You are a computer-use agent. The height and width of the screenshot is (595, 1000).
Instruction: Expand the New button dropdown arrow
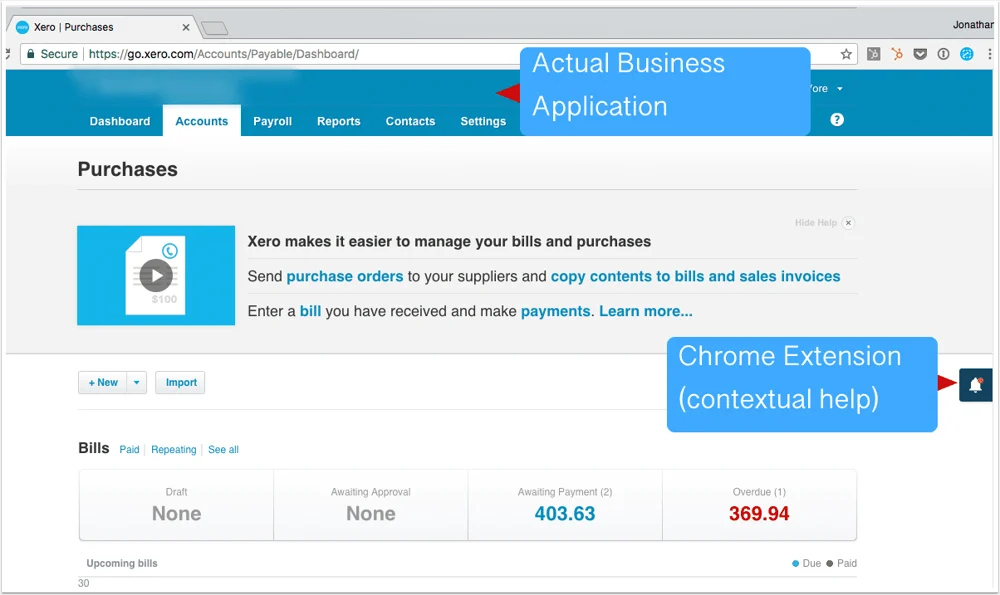[136, 383]
